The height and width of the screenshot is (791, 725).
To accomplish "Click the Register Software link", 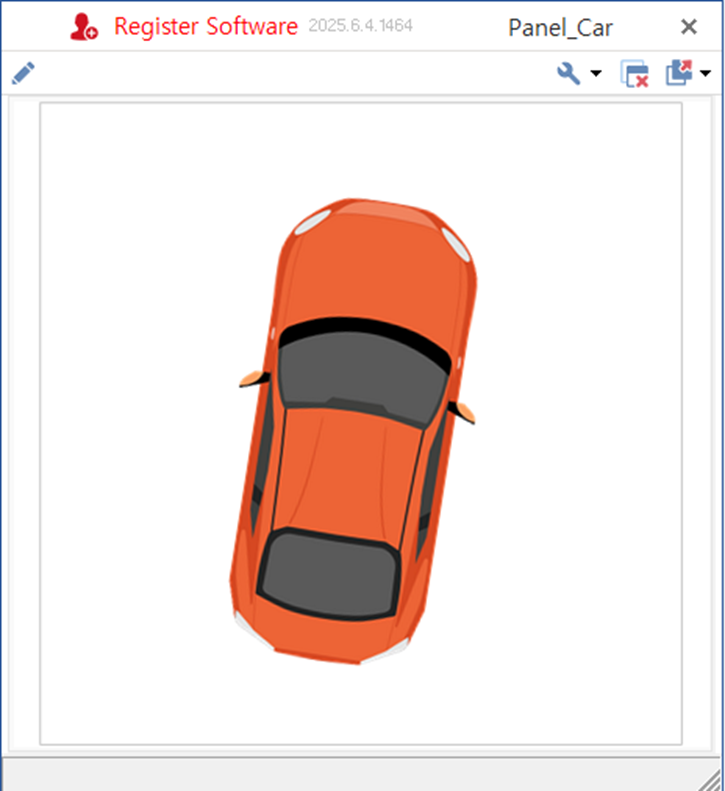I will coord(206,26).
